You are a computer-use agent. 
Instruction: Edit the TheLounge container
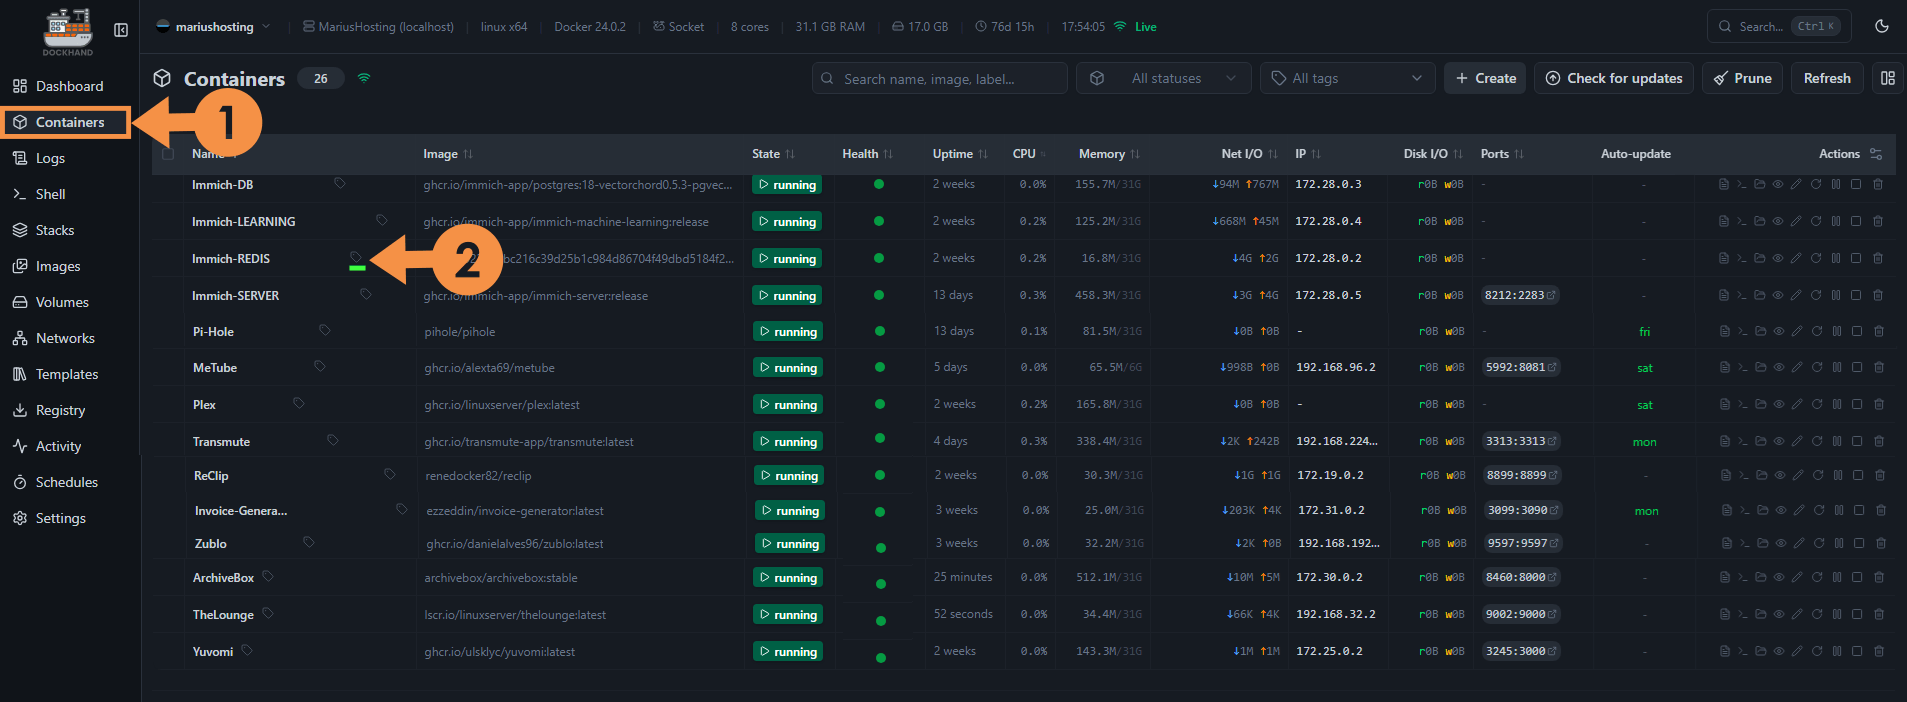point(1797,614)
